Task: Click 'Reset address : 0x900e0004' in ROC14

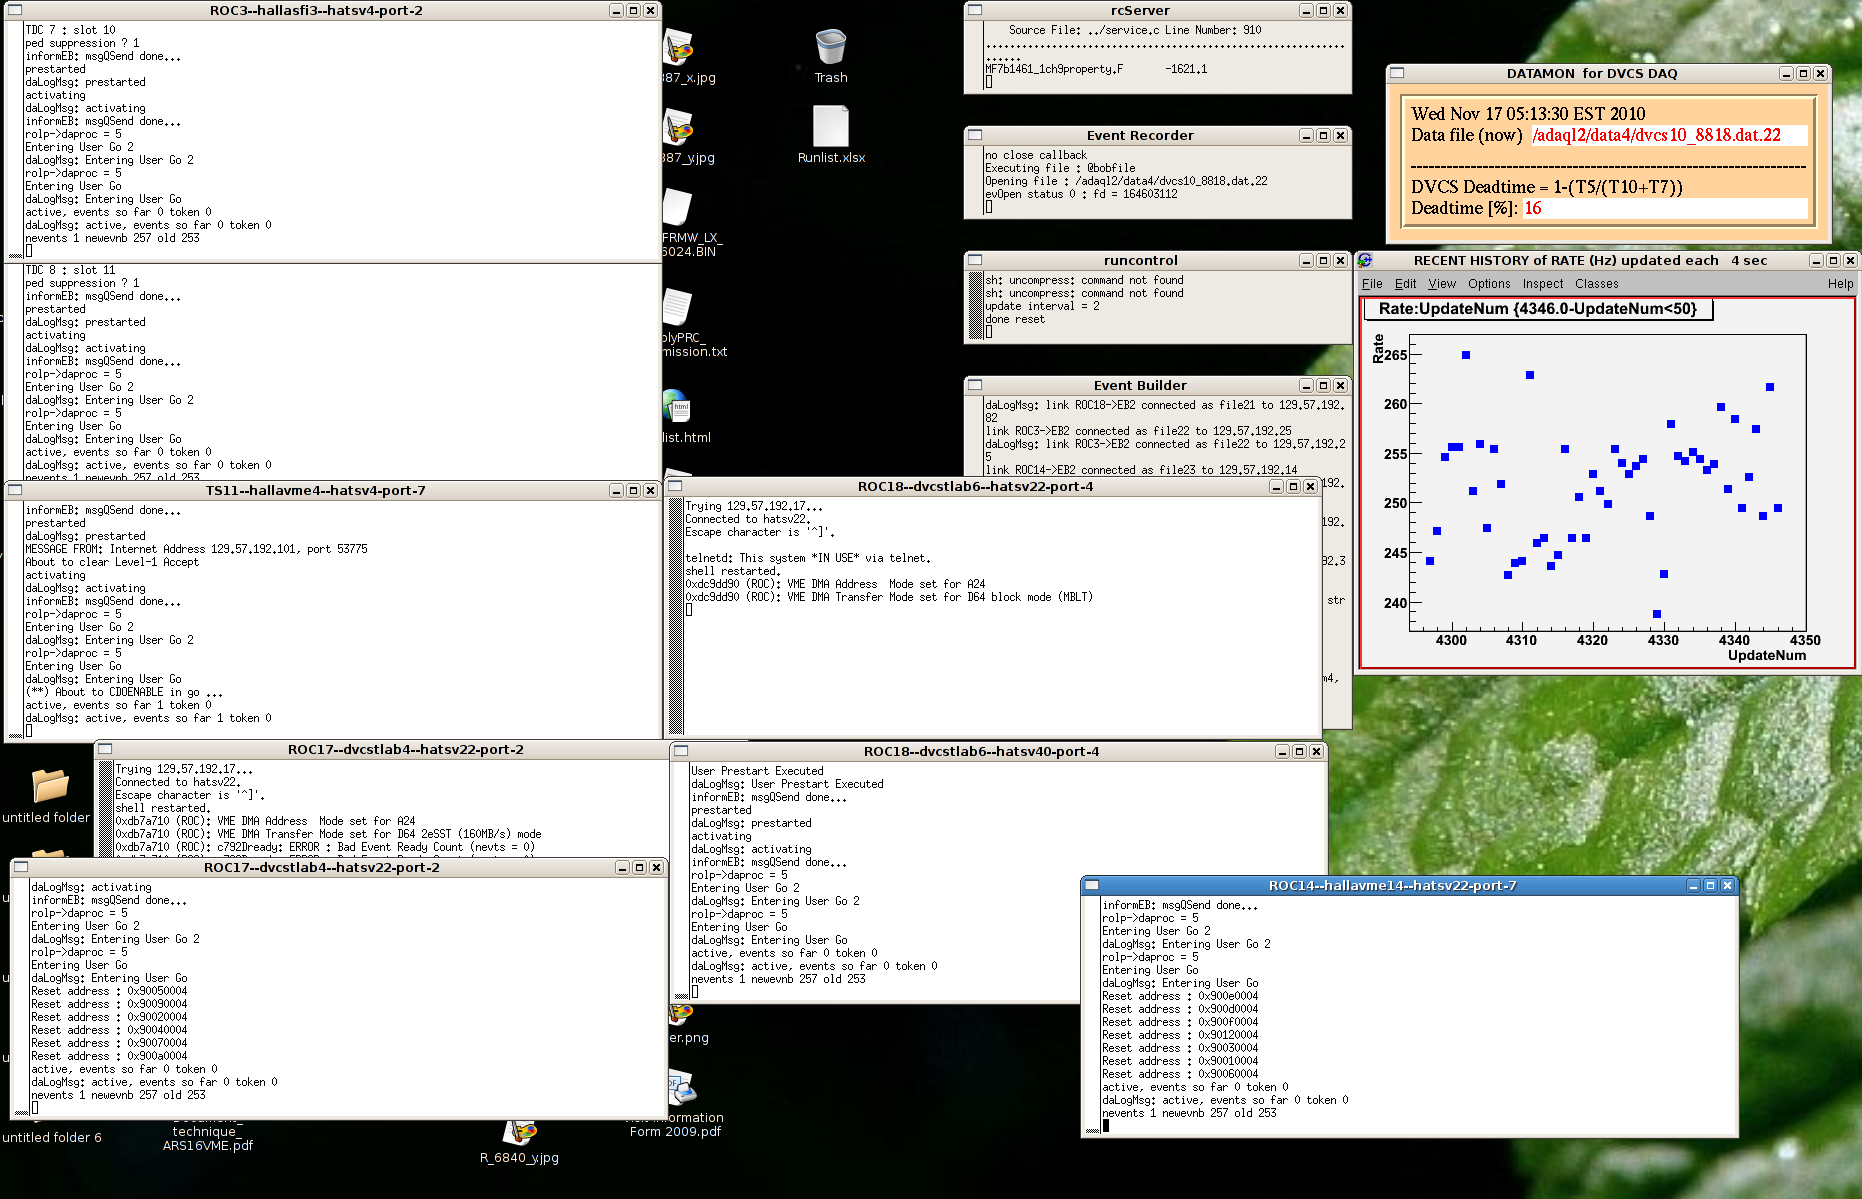Action: (1180, 996)
